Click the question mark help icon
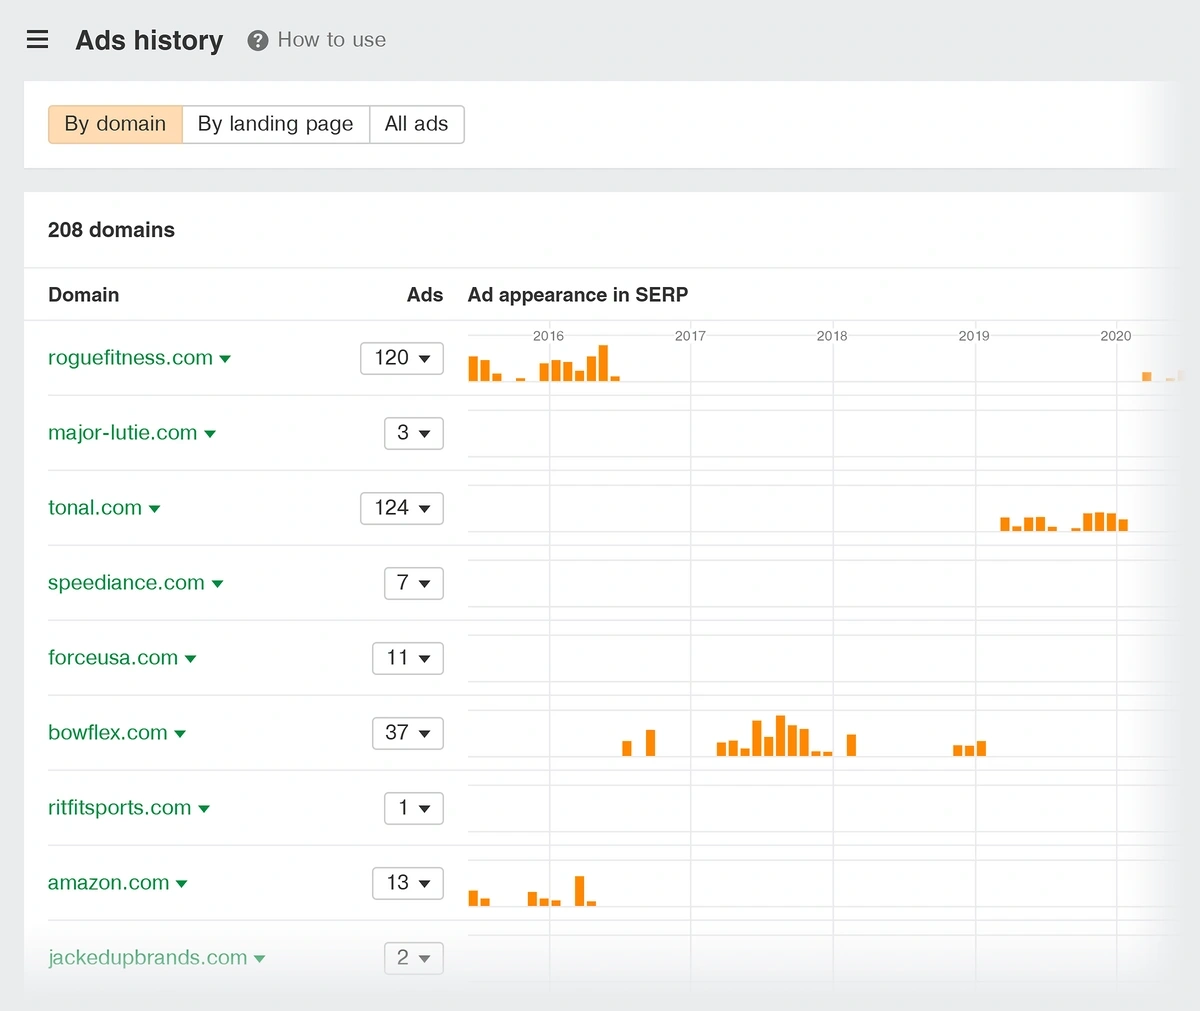The image size is (1200, 1011). [258, 41]
